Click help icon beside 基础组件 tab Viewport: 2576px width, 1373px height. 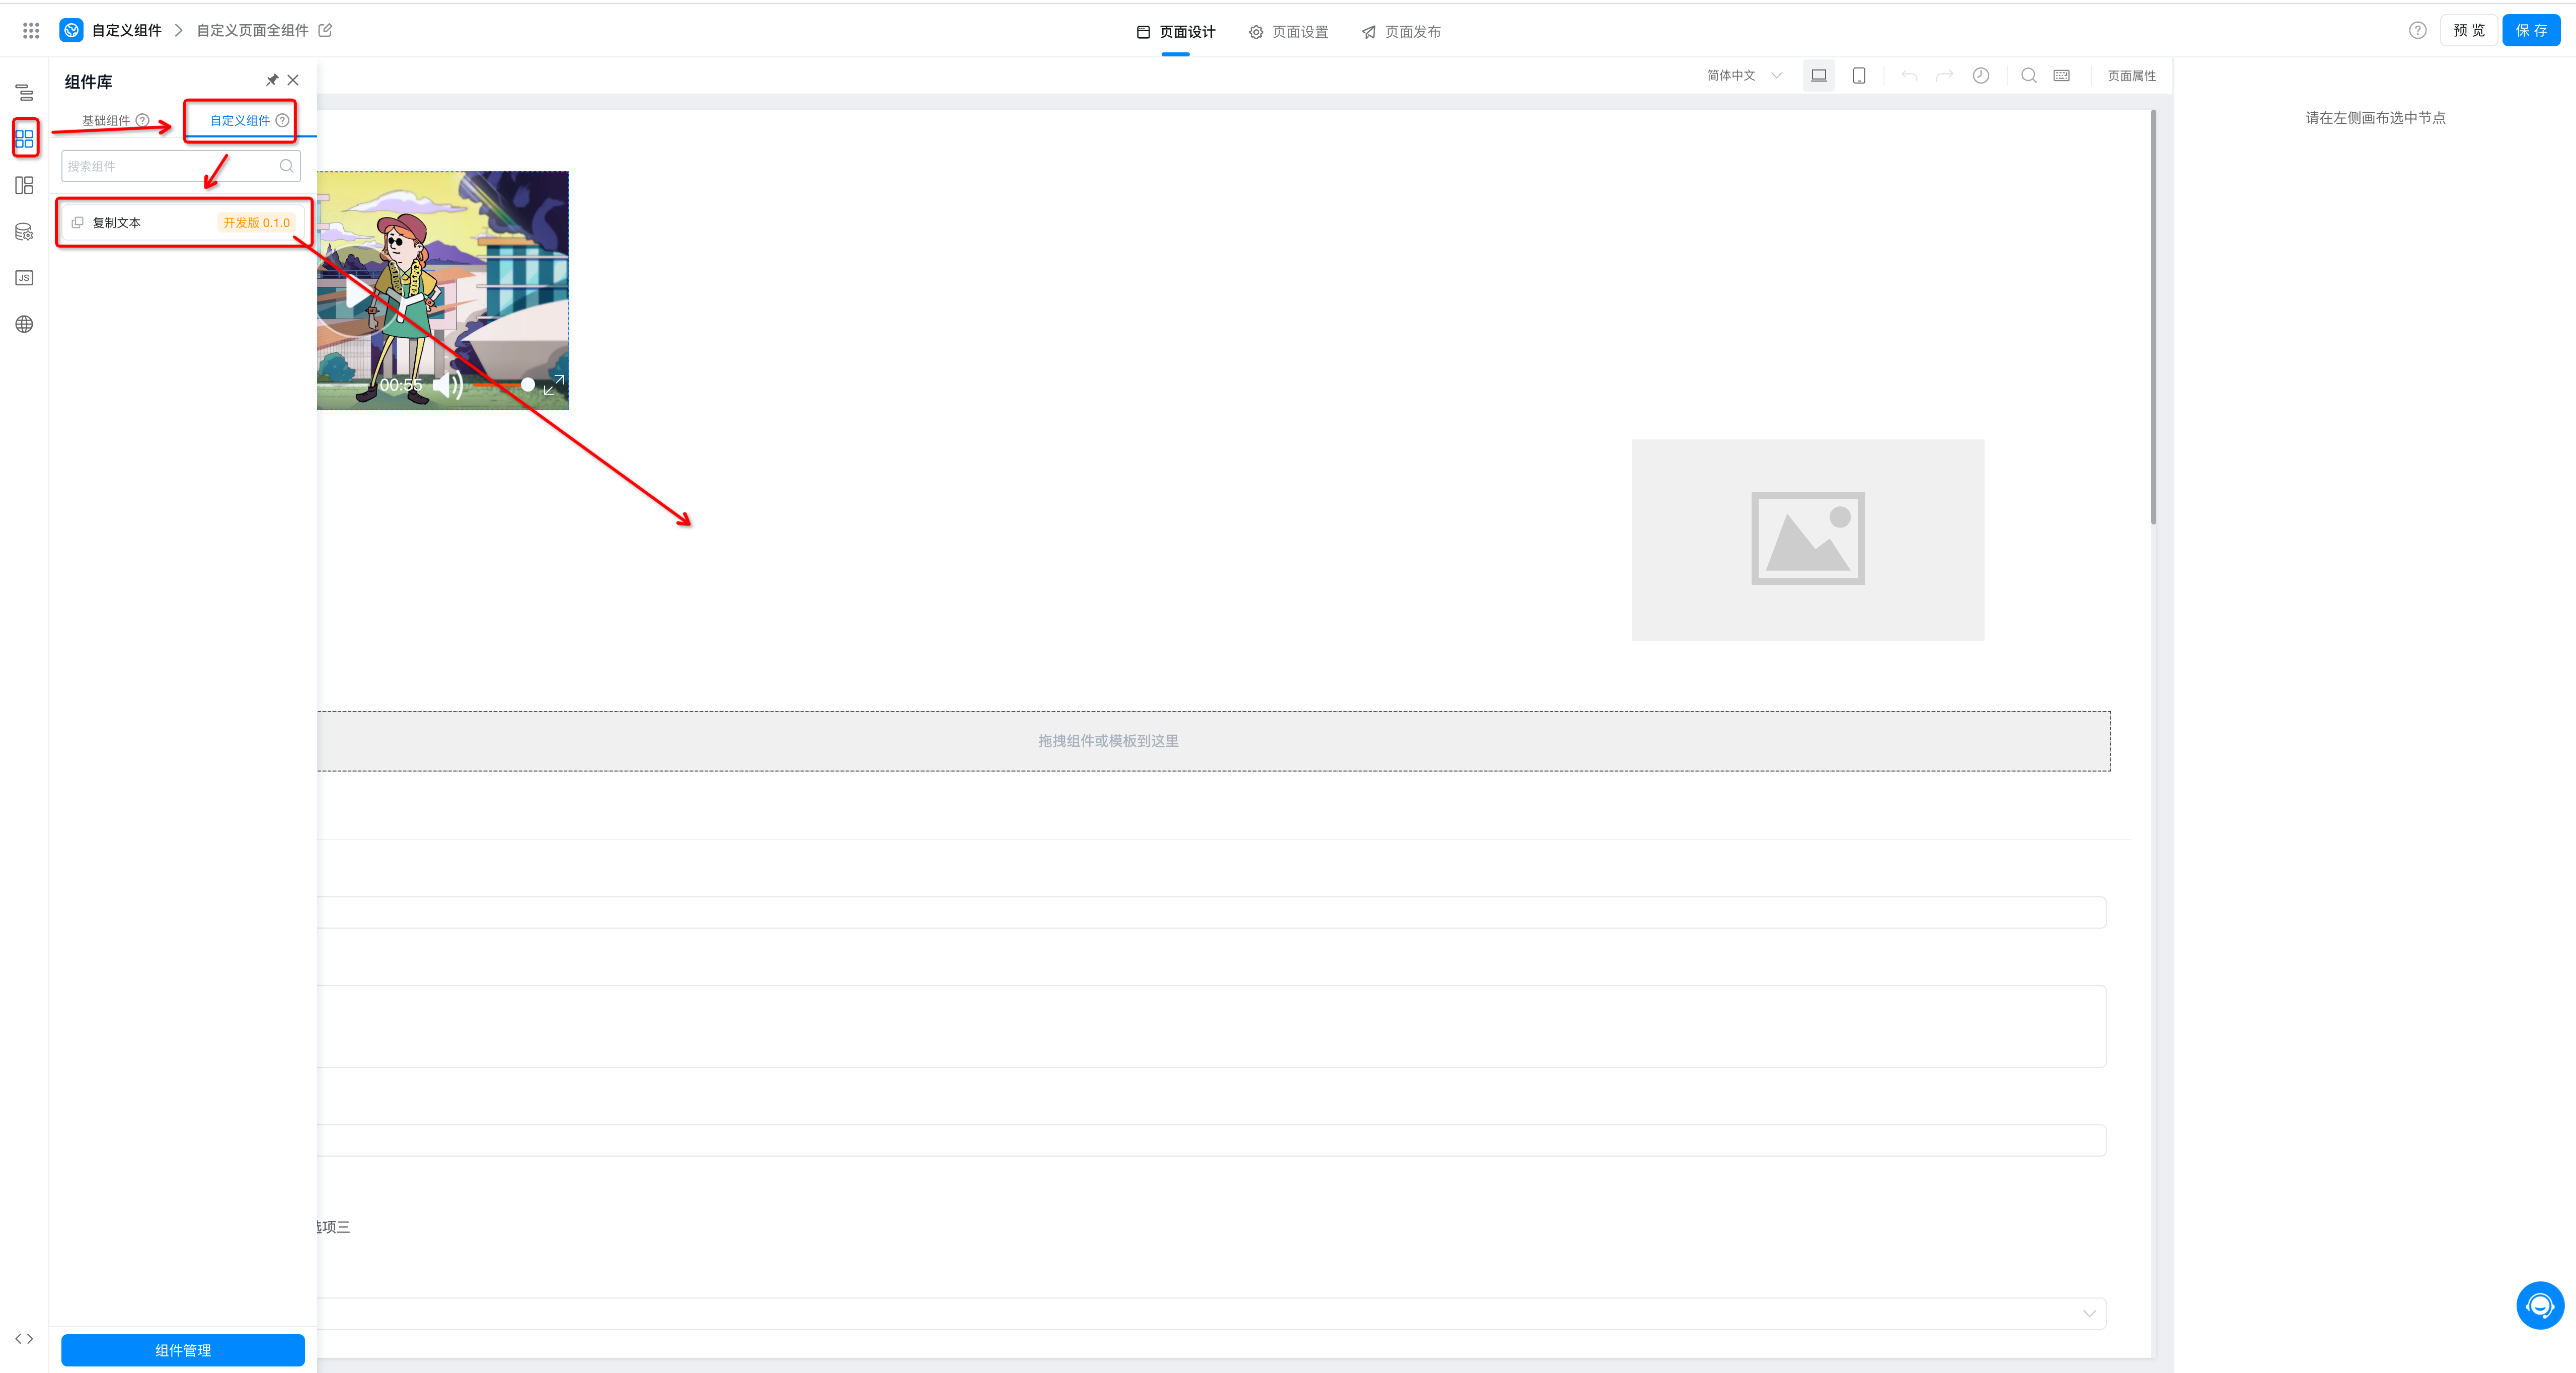pyautogui.click(x=143, y=120)
